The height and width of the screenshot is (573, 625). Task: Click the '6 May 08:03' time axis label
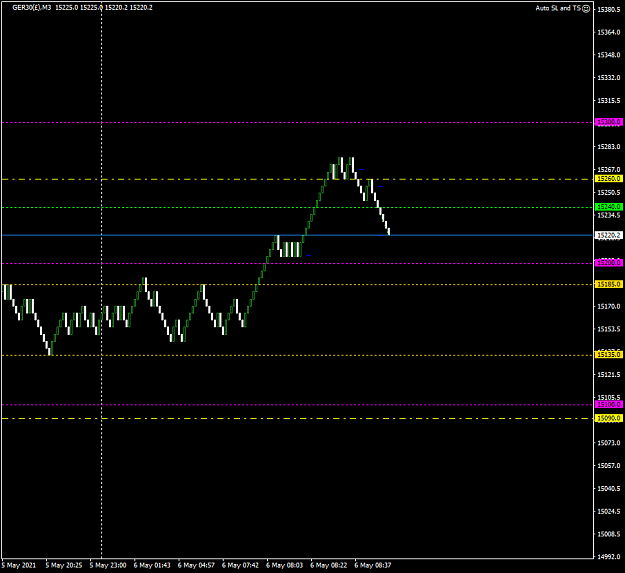tap(285, 565)
